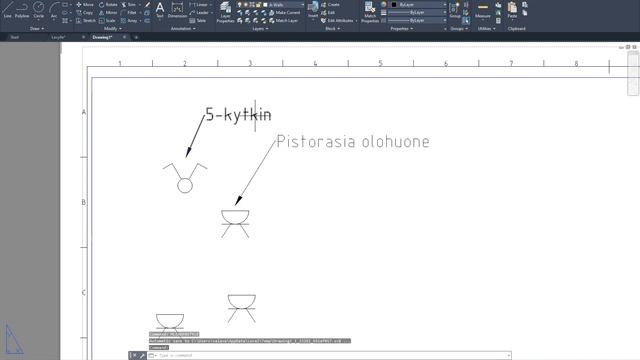Click the layer color swatch square
This screenshot has height=360, width=640.
pos(265,4)
